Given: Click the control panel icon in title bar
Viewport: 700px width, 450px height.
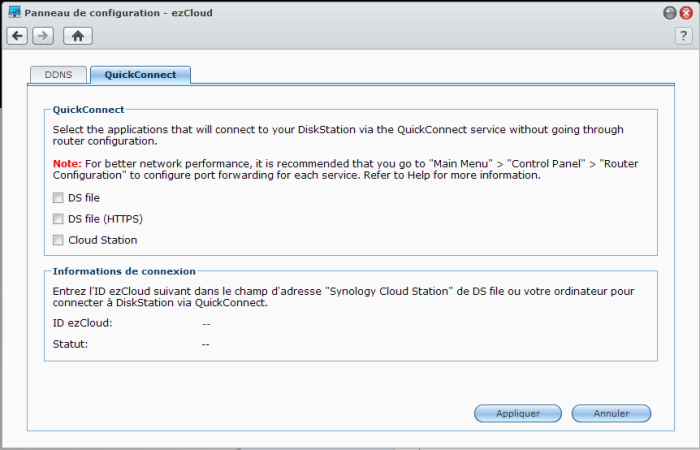Looking at the screenshot, I should point(14,12).
